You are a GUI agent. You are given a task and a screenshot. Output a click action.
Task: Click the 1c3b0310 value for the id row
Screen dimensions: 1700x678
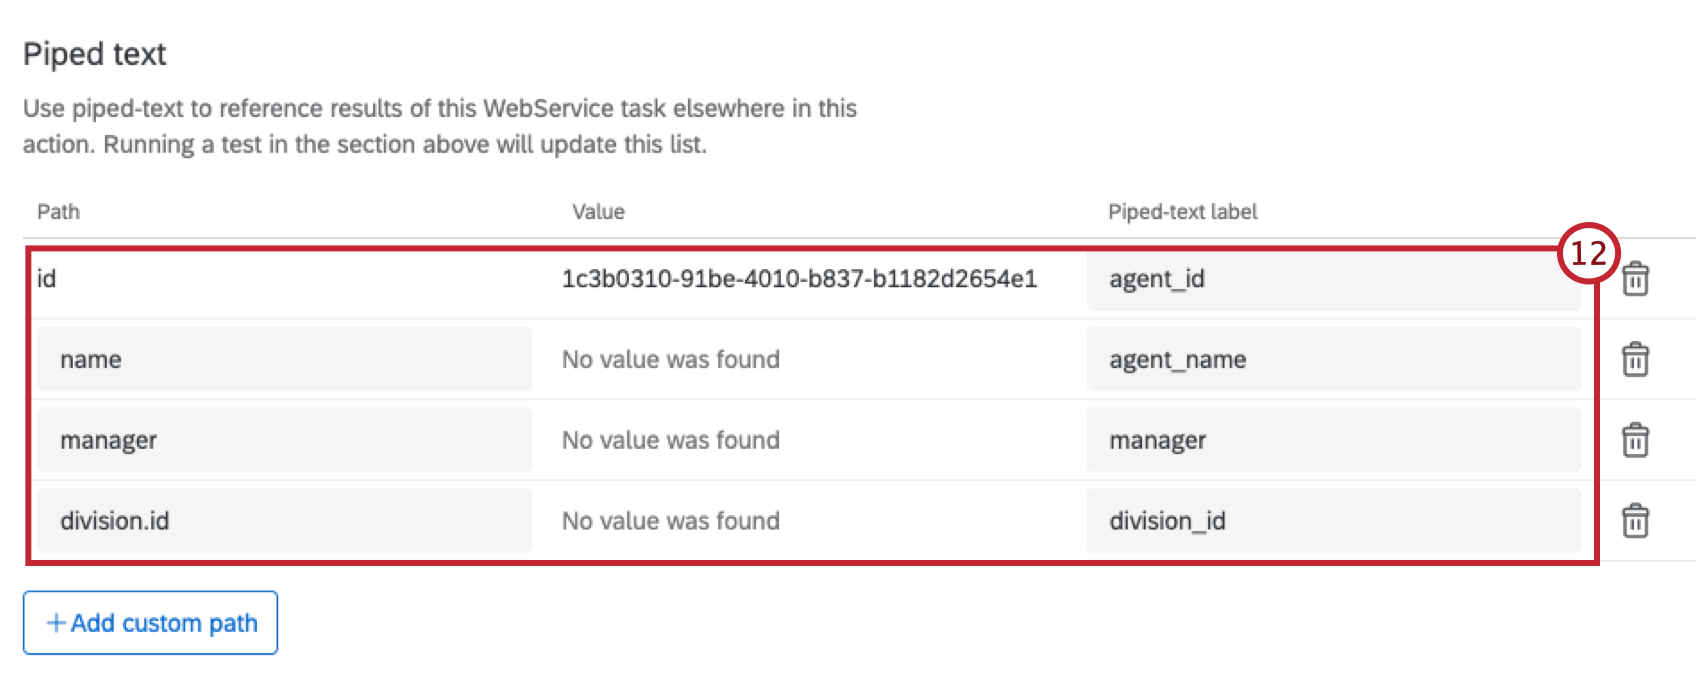coord(800,279)
